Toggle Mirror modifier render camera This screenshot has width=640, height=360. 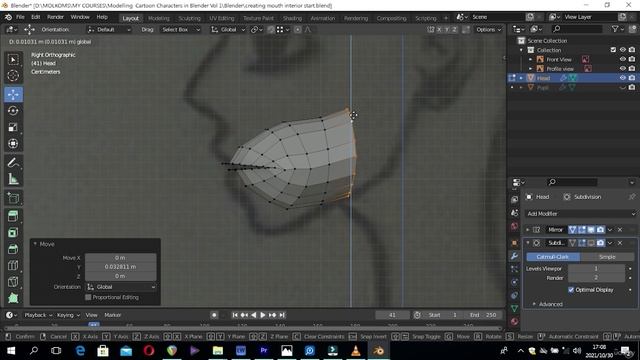(x=600, y=230)
